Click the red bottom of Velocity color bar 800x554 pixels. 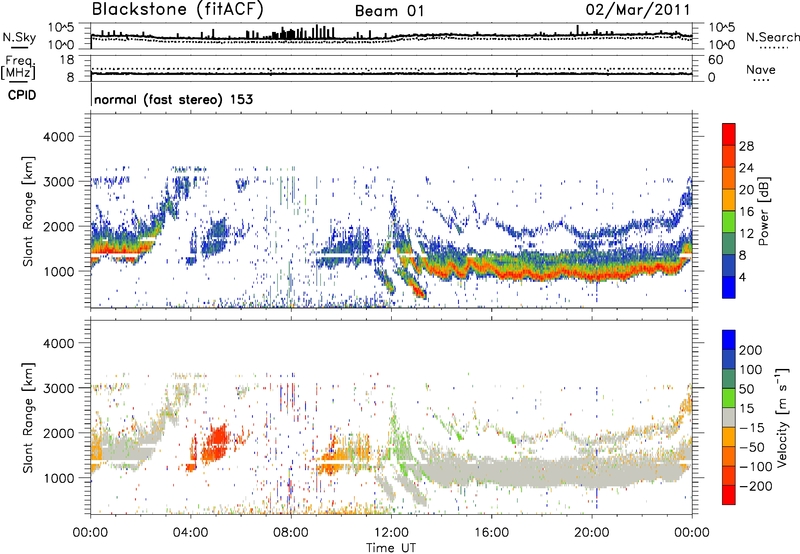729,495
